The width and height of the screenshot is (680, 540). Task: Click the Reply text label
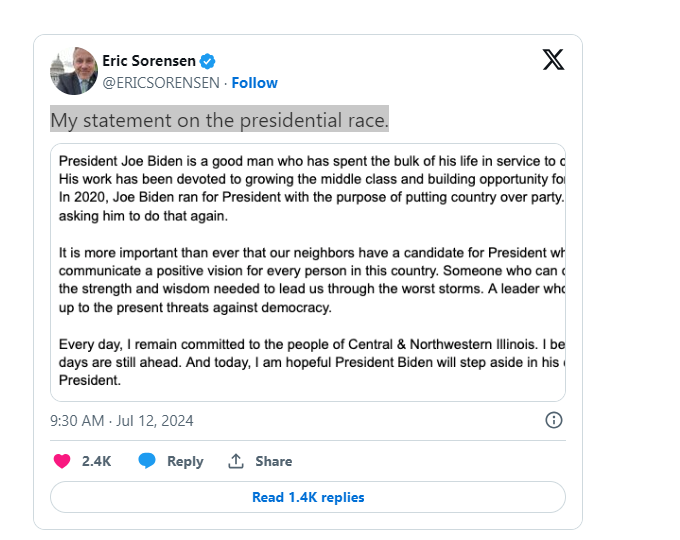coord(185,461)
